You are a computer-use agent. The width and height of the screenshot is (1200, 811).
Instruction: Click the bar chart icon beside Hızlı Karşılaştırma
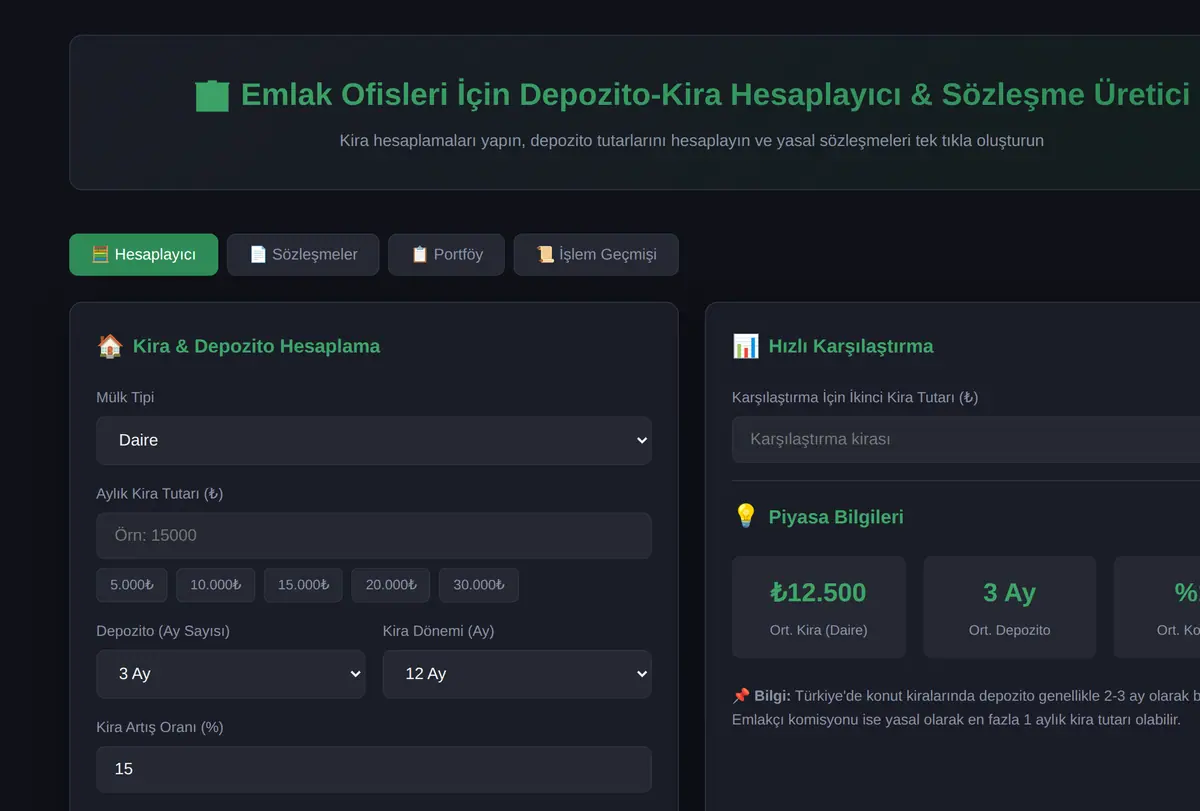(x=745, y=346)
